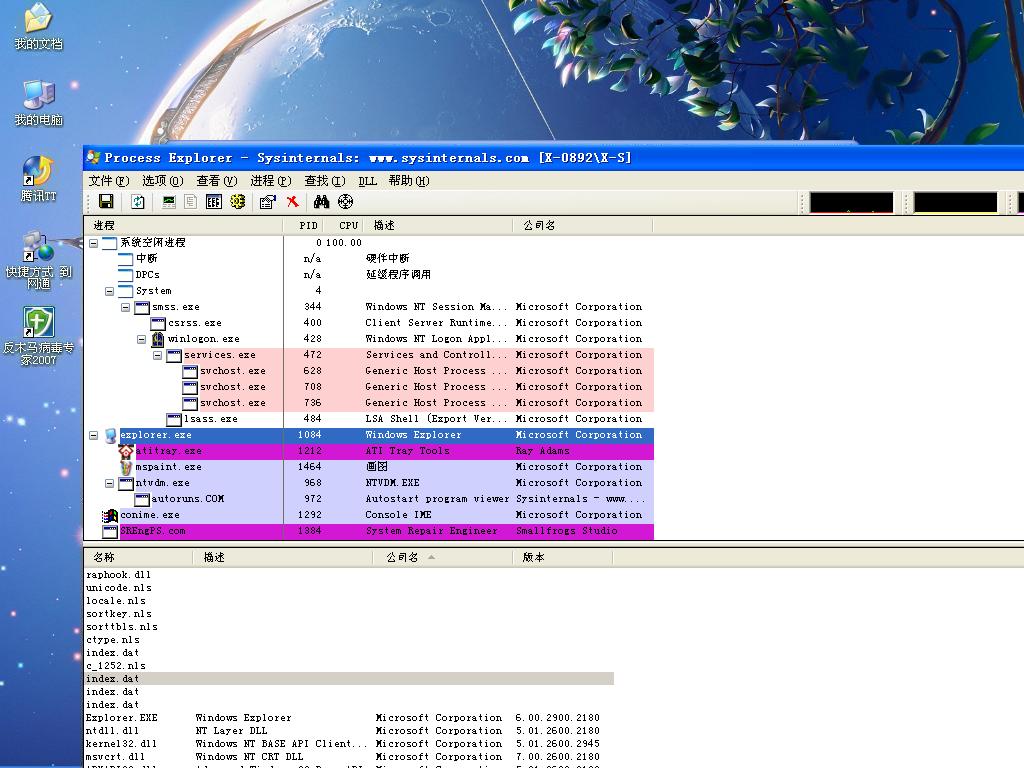This screenshot has width=1024, height=768.
Task: Collapse the services.exe tree node
Action: point(158,355)
